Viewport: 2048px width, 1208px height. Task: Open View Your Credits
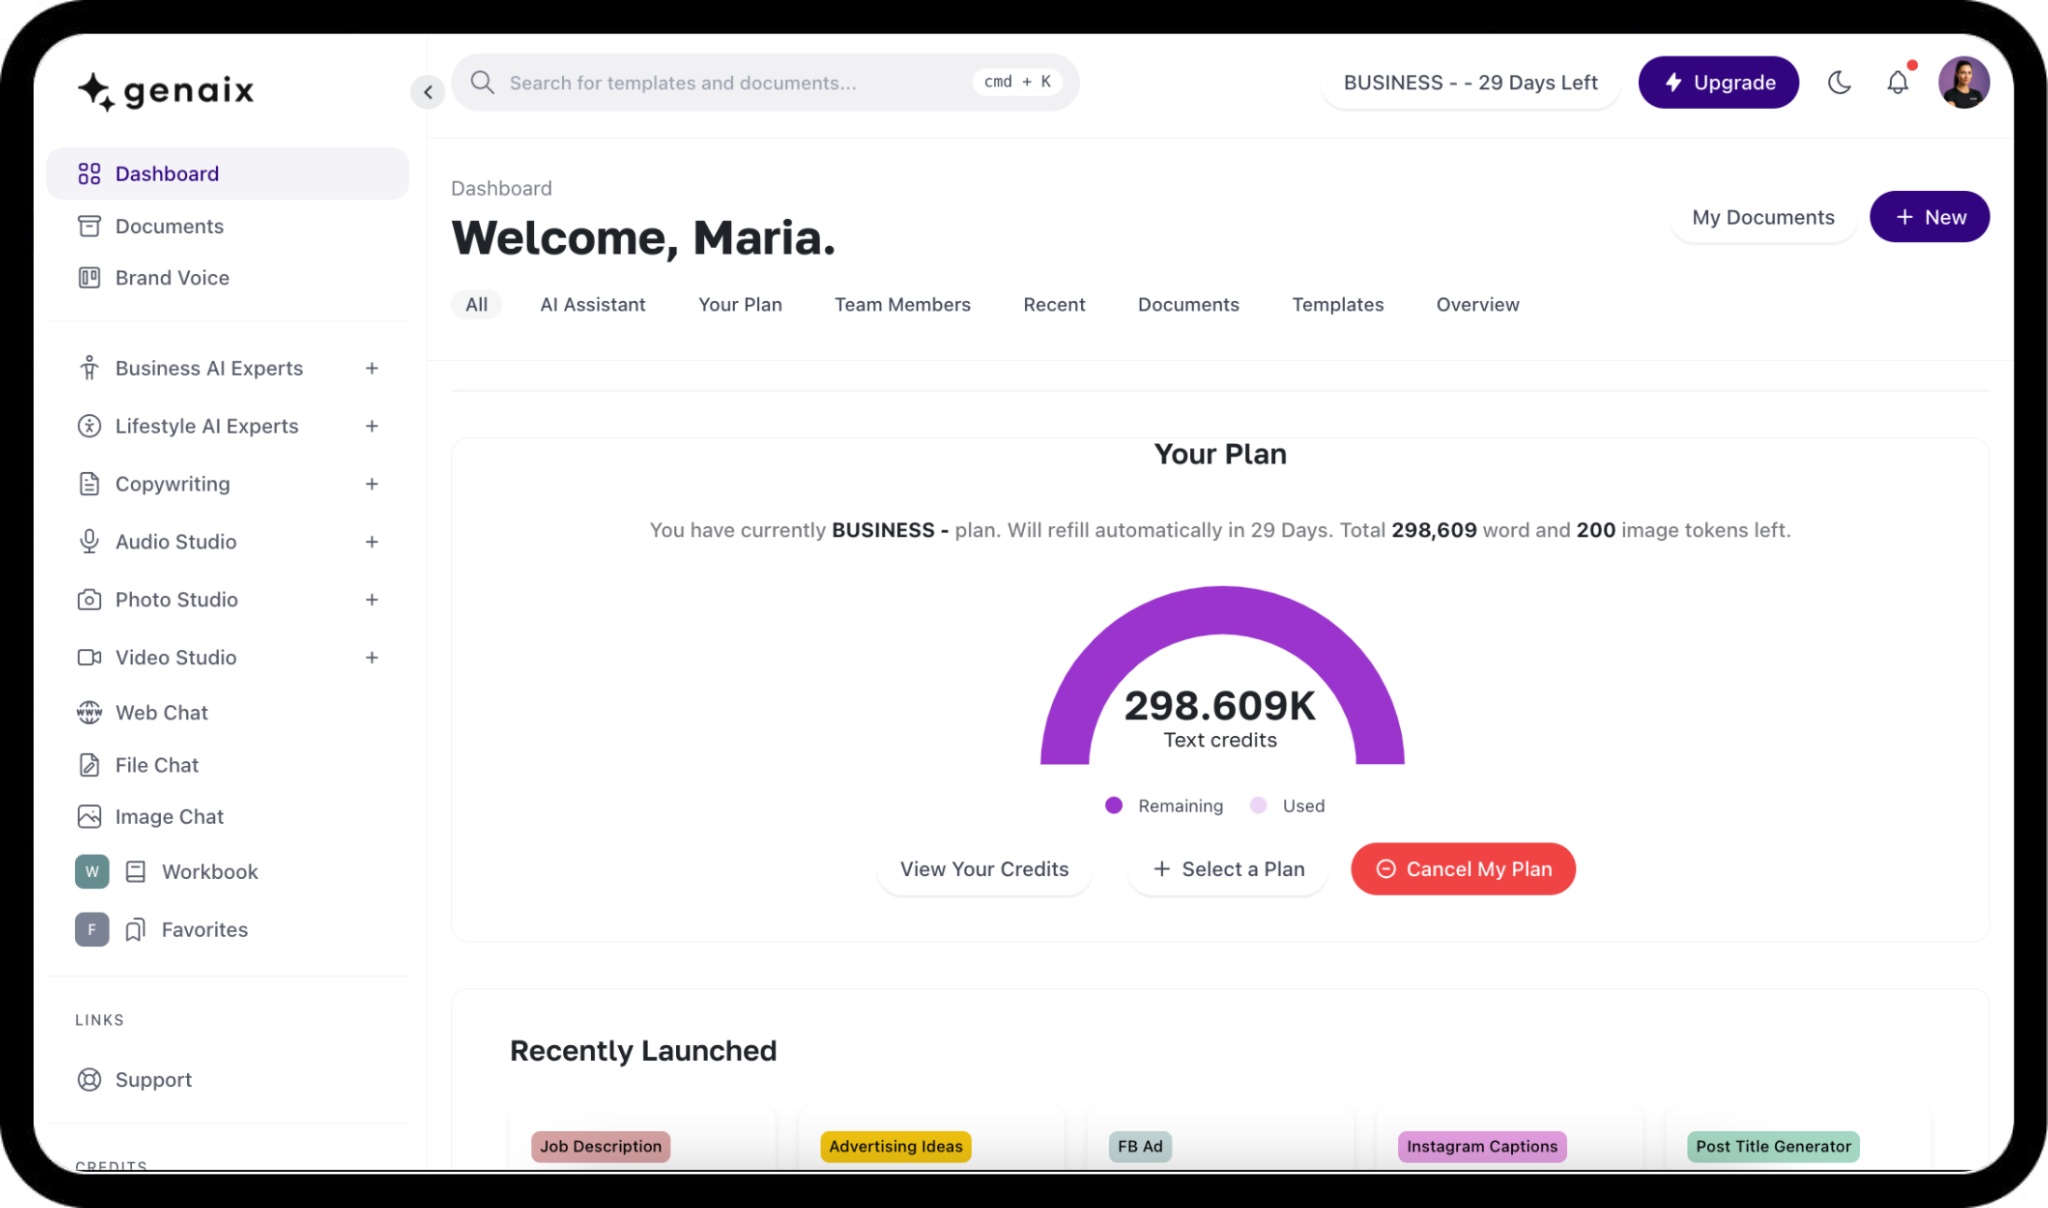click(984, 869)
